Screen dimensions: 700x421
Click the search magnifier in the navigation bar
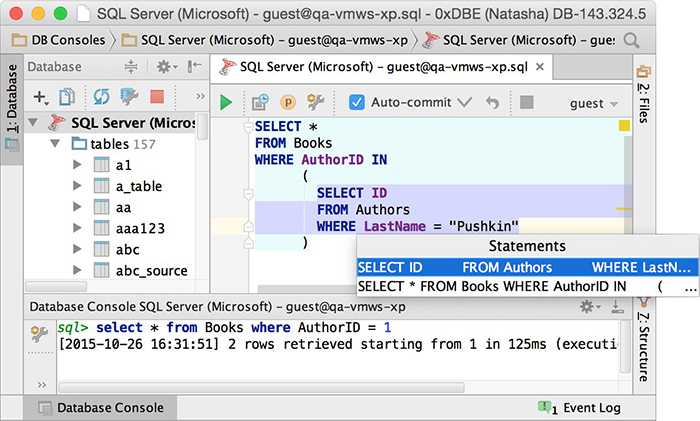pos(631,41)
